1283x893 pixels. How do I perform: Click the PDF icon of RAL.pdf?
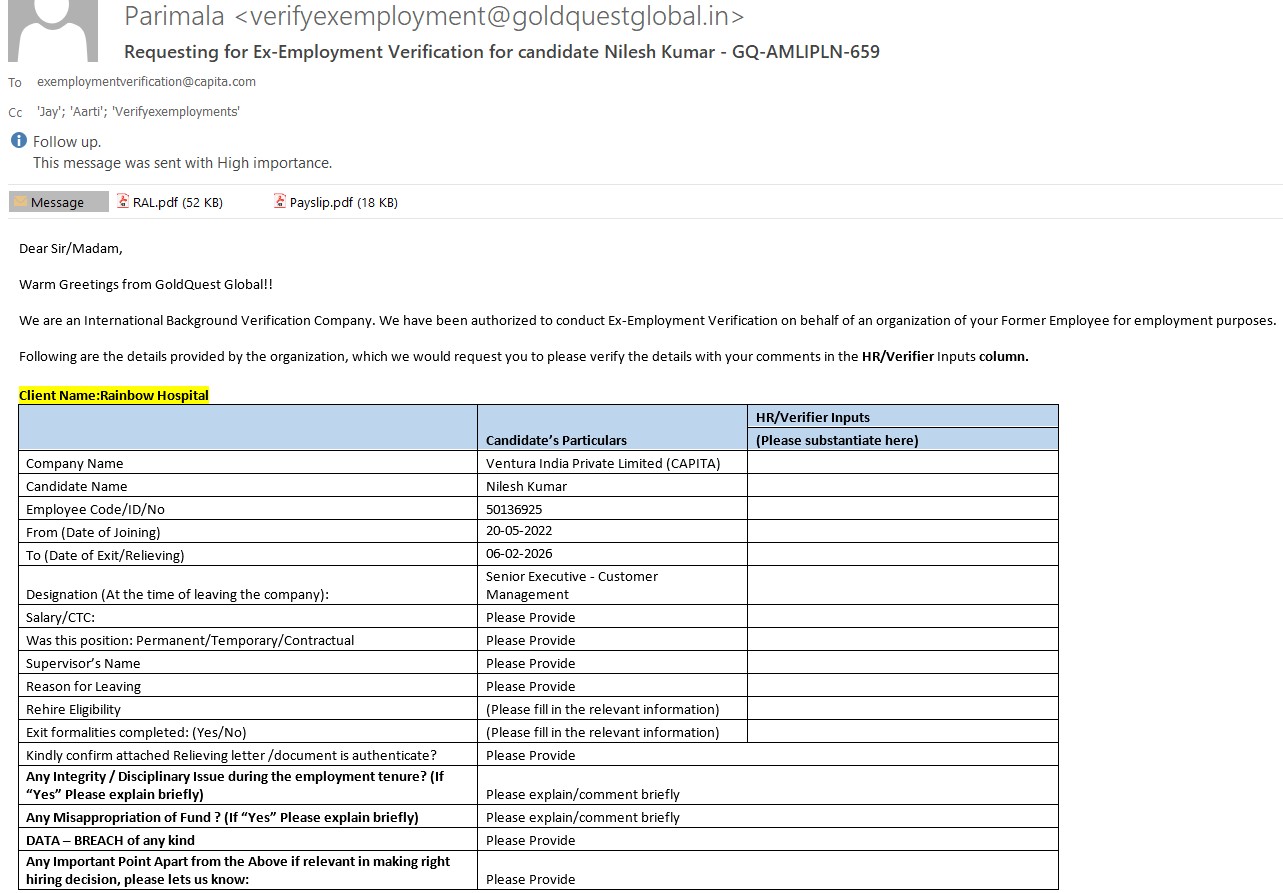pyautogui.click(x=123, y=202)
